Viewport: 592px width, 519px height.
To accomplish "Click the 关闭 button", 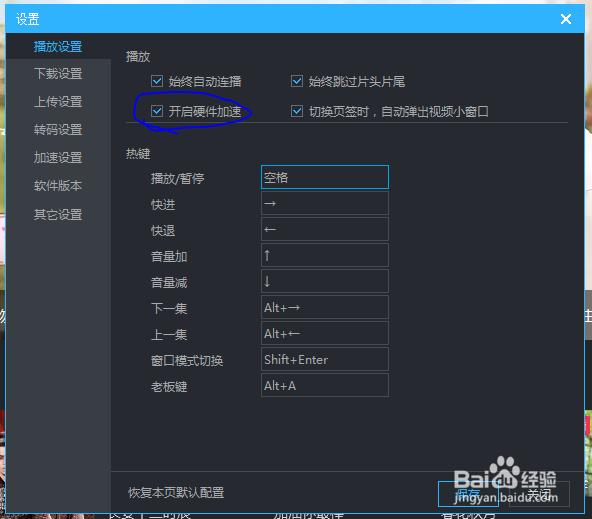I will pyautogui.click(x=539, y=494).
